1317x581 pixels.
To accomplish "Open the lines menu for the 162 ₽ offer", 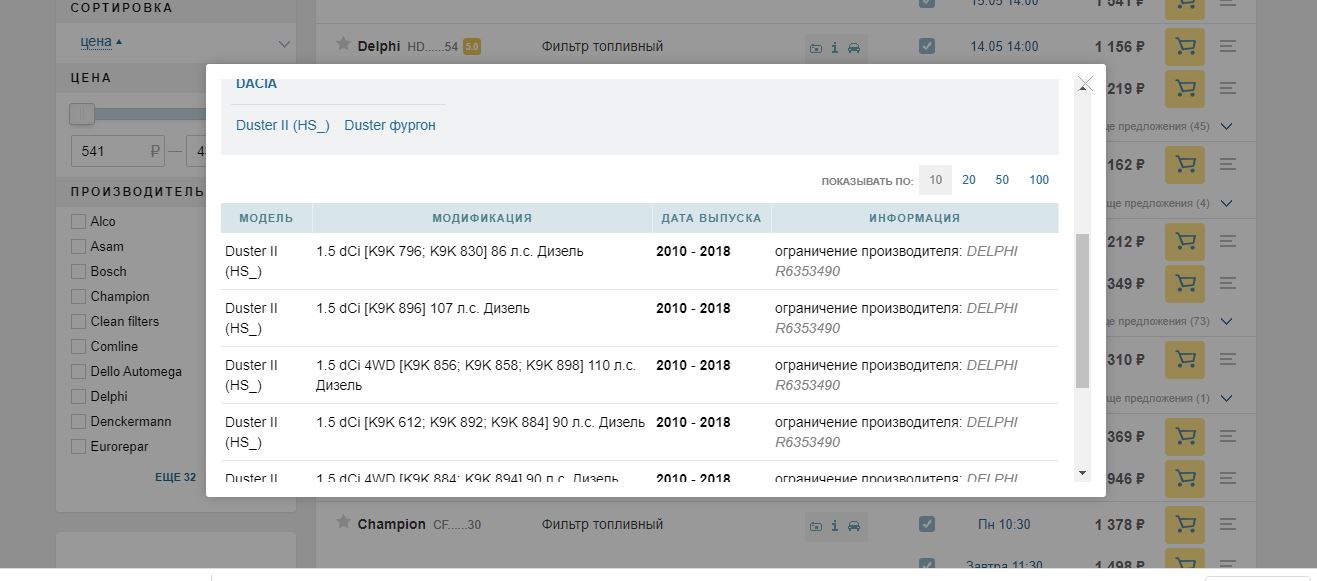I will [x=1229, y=164].
